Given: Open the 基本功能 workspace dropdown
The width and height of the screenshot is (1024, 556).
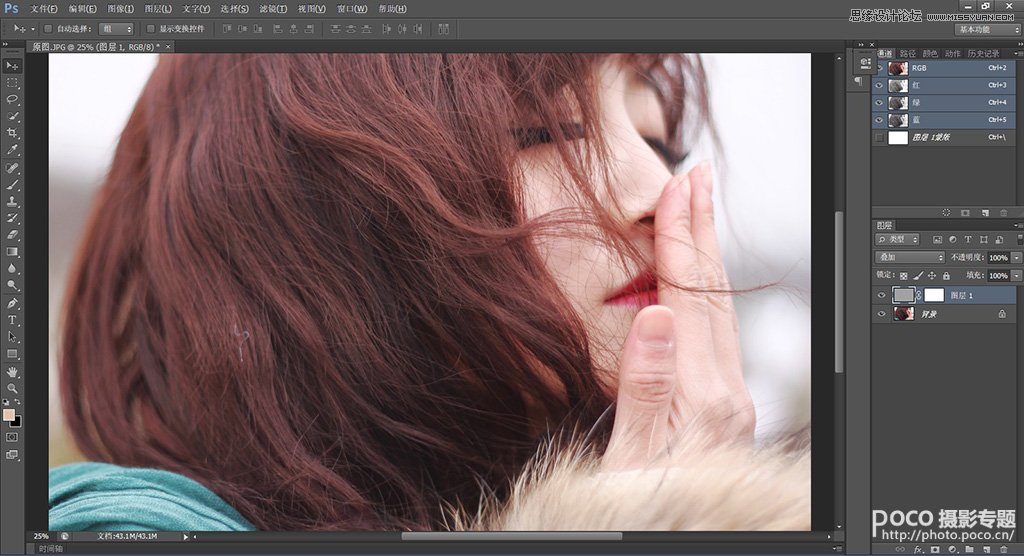Looking at the screenshot, I should (x=987, y=29).
